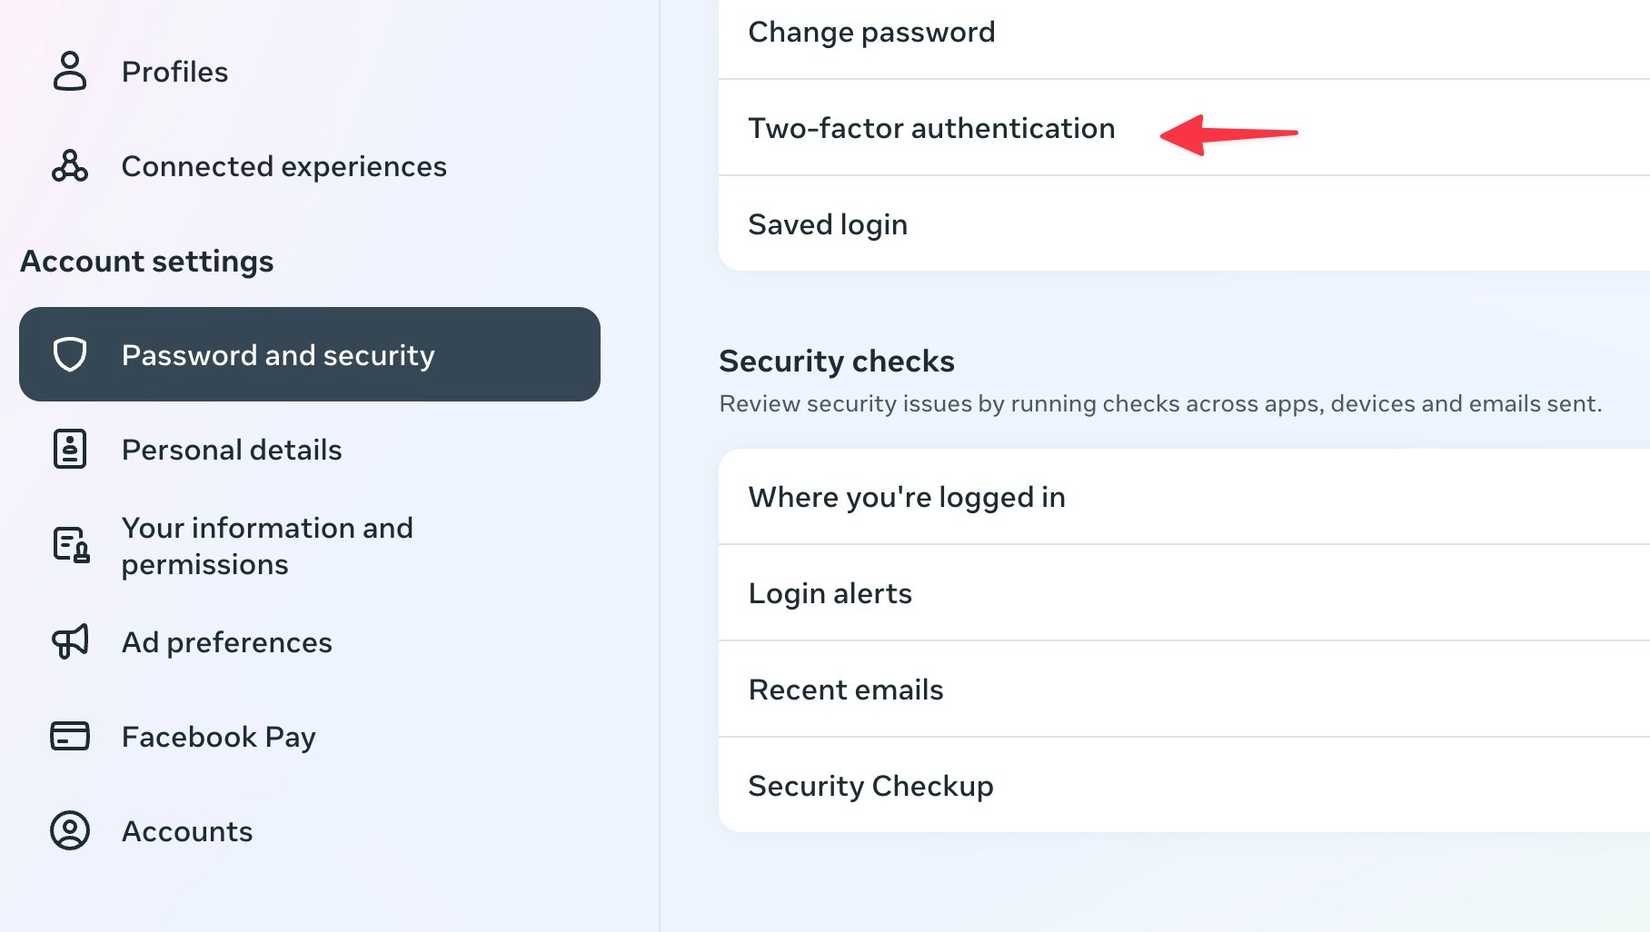Click the Connected experiences icon
1650x932 pixels.
click(x=68, y=166)
